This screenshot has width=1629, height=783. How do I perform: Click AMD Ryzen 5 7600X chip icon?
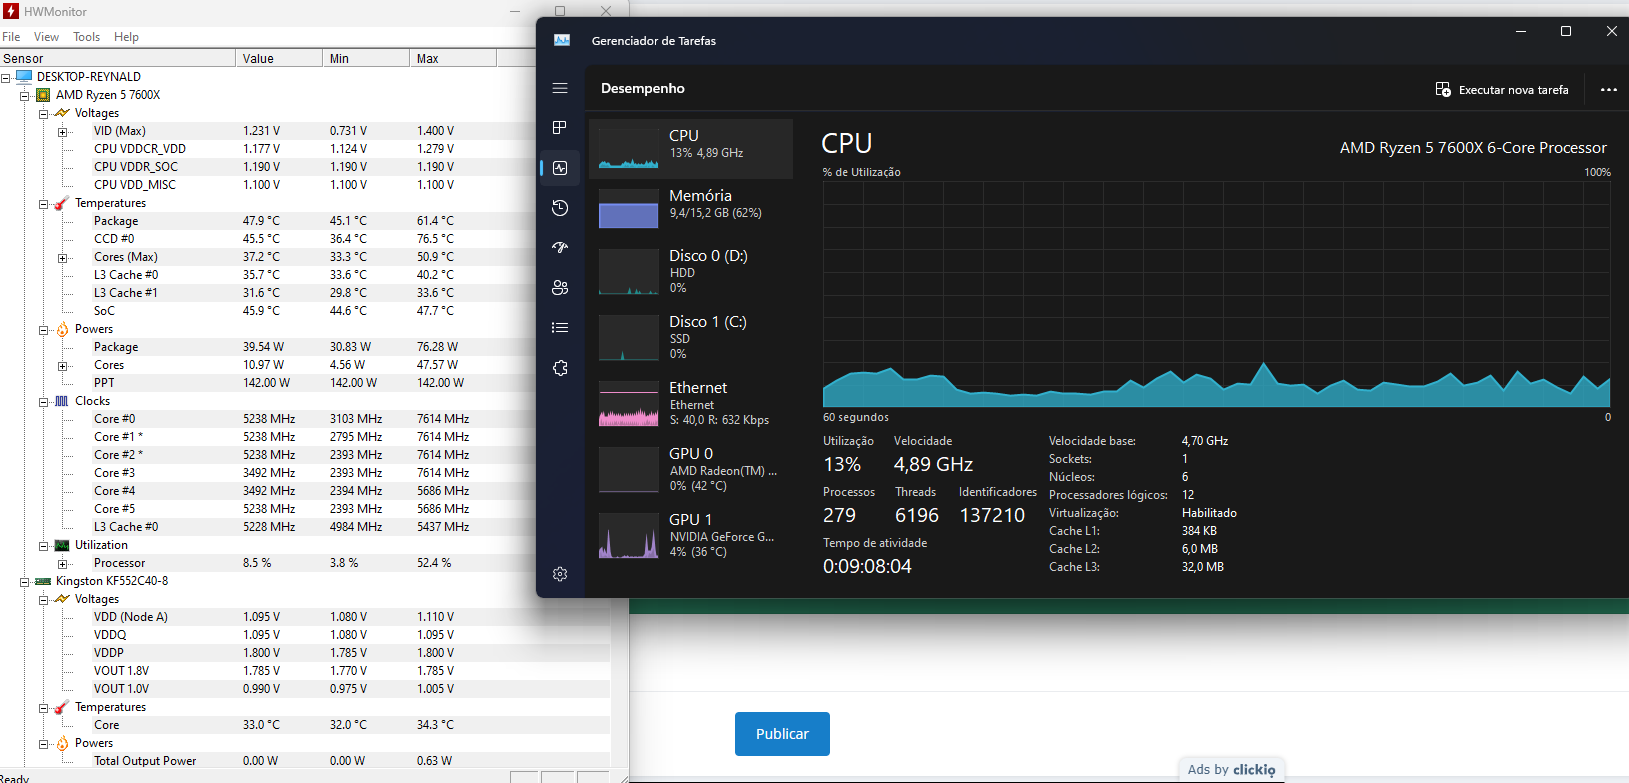[x=43, y=95]
